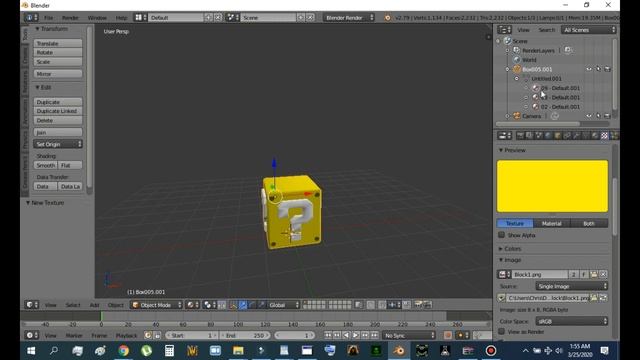Viewport: 640px width, 360px height.
Task: Click the timeline End frame field
Action: [x=245, y=336]
